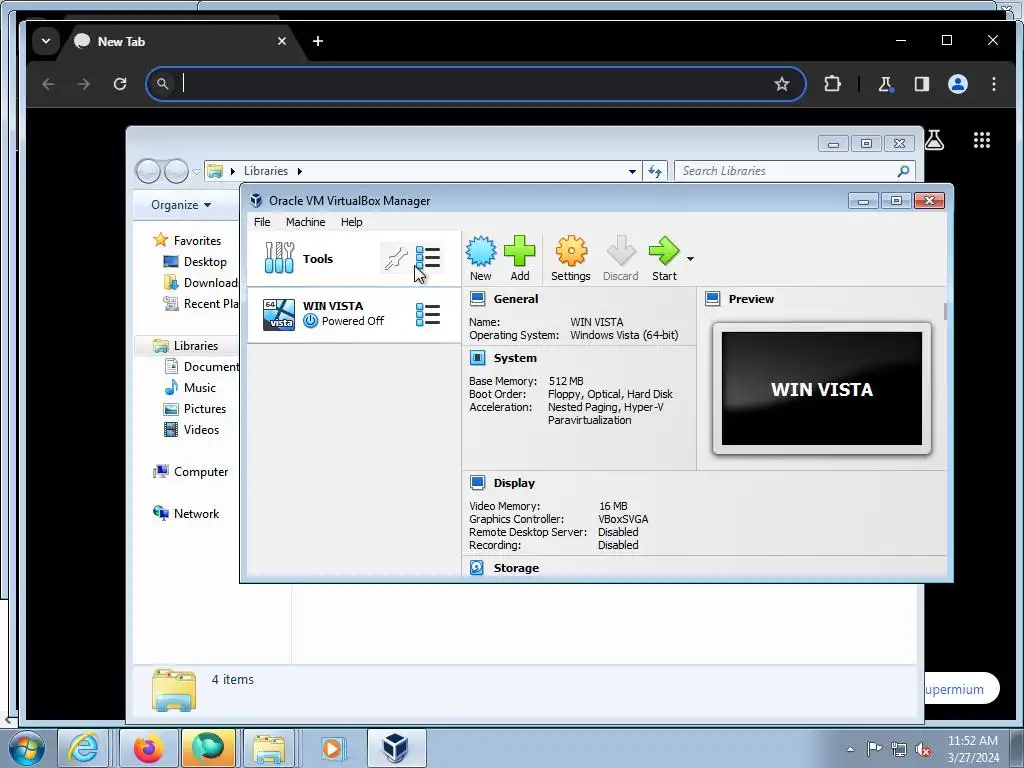
Task: Toggle the browser side panel icon
Action: (x=921, y=84)
